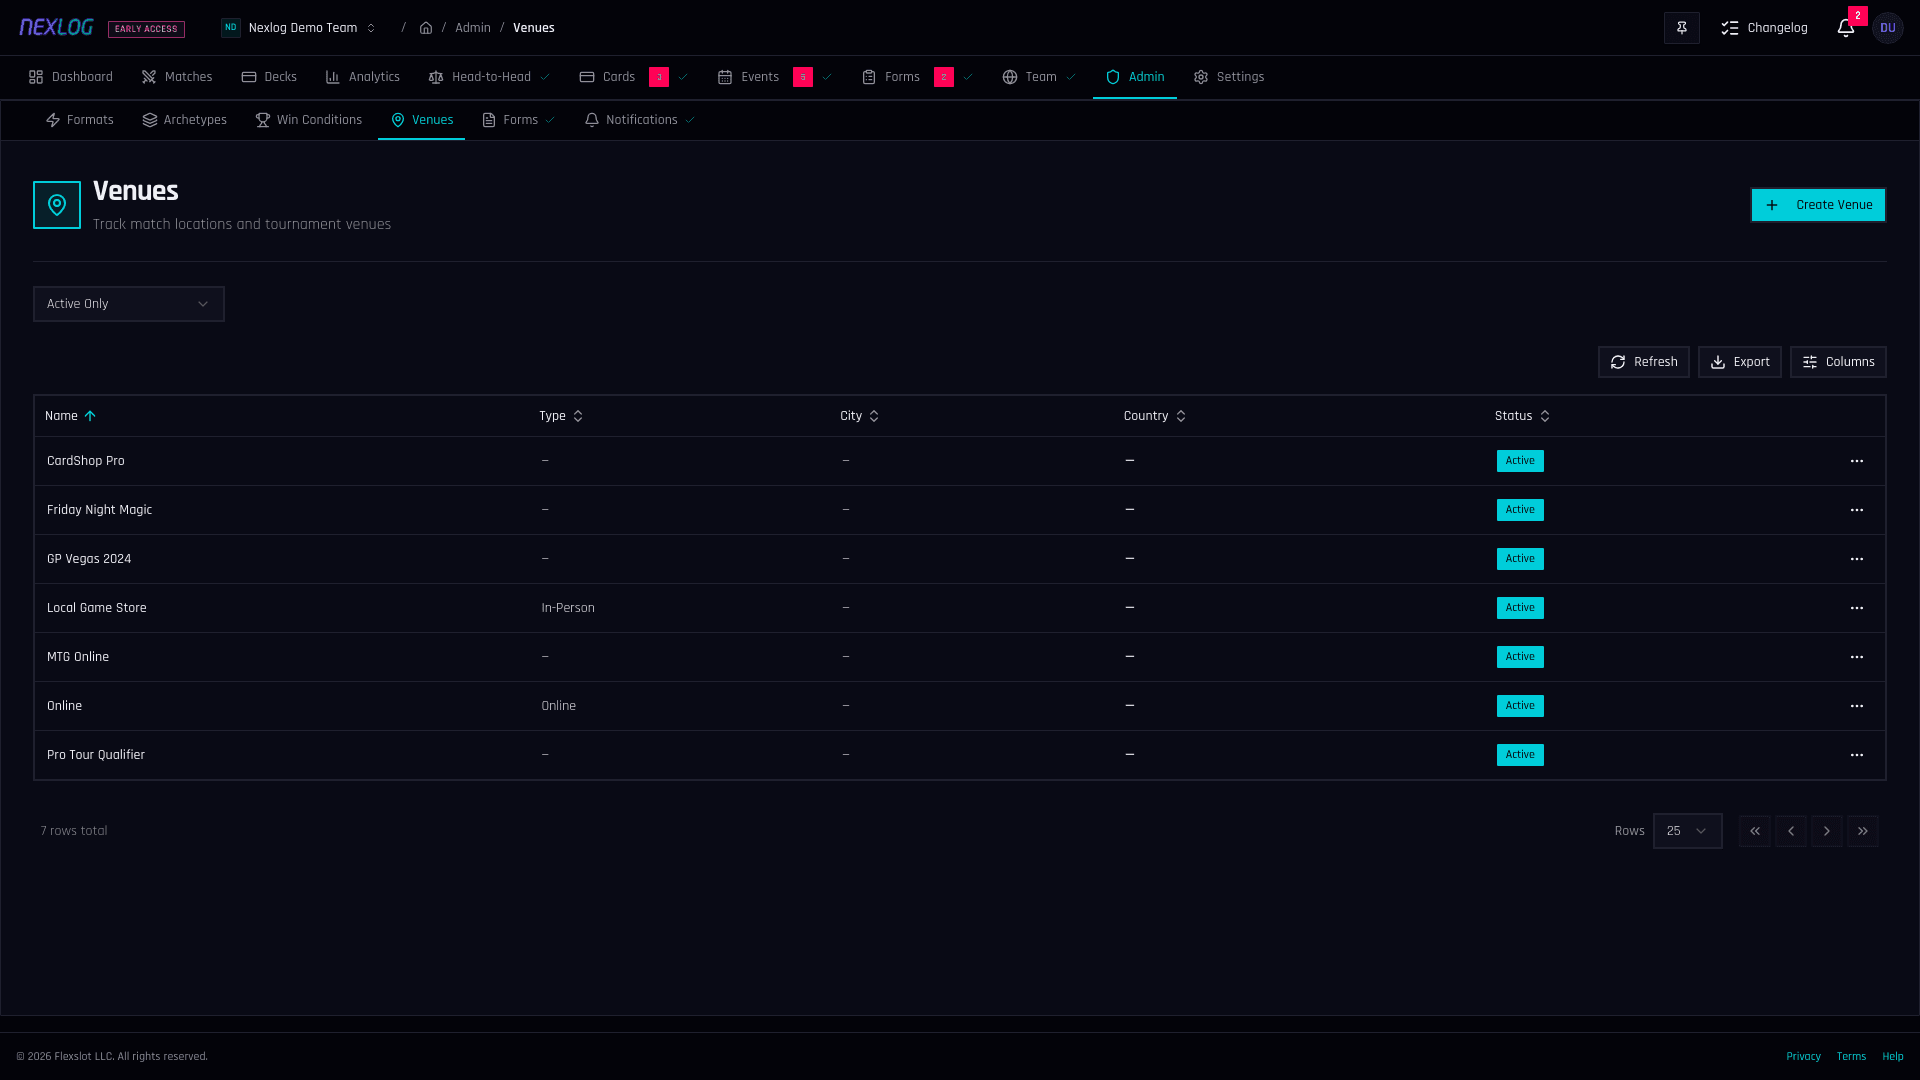This screenshot has width=1920, height=1080.
Task: Switch to the Archetypes sub-tab
Action: coord(185,120)
